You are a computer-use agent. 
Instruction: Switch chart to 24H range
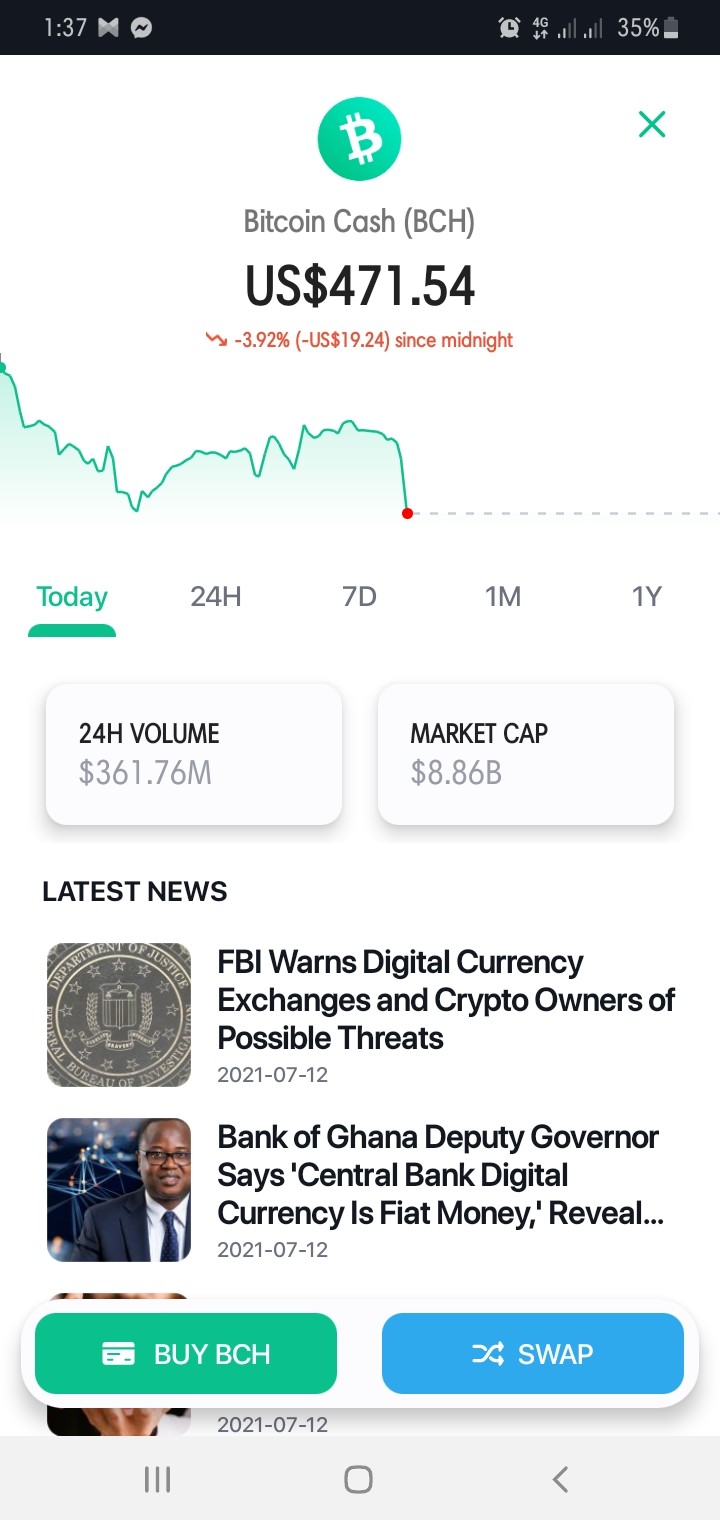click(216, 597)
